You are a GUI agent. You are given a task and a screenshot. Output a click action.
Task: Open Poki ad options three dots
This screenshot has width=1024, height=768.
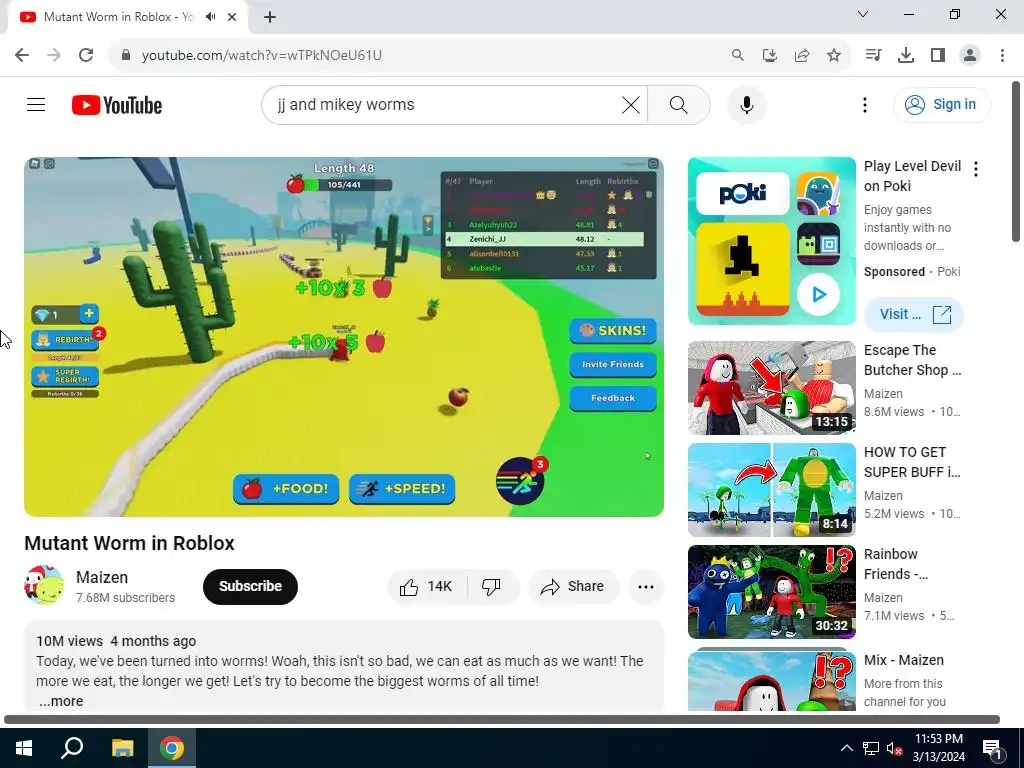976,169
